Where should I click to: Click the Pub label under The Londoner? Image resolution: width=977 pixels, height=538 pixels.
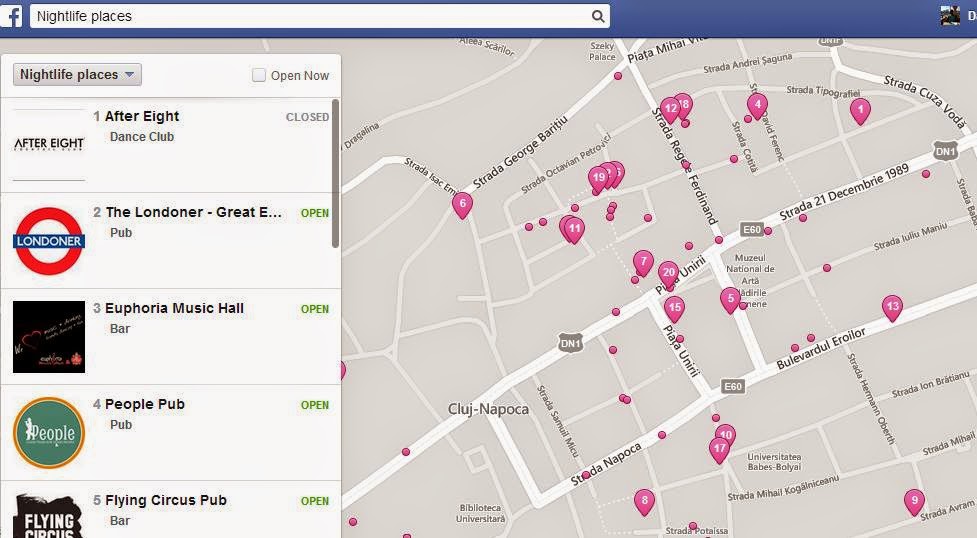click(121, 233)
